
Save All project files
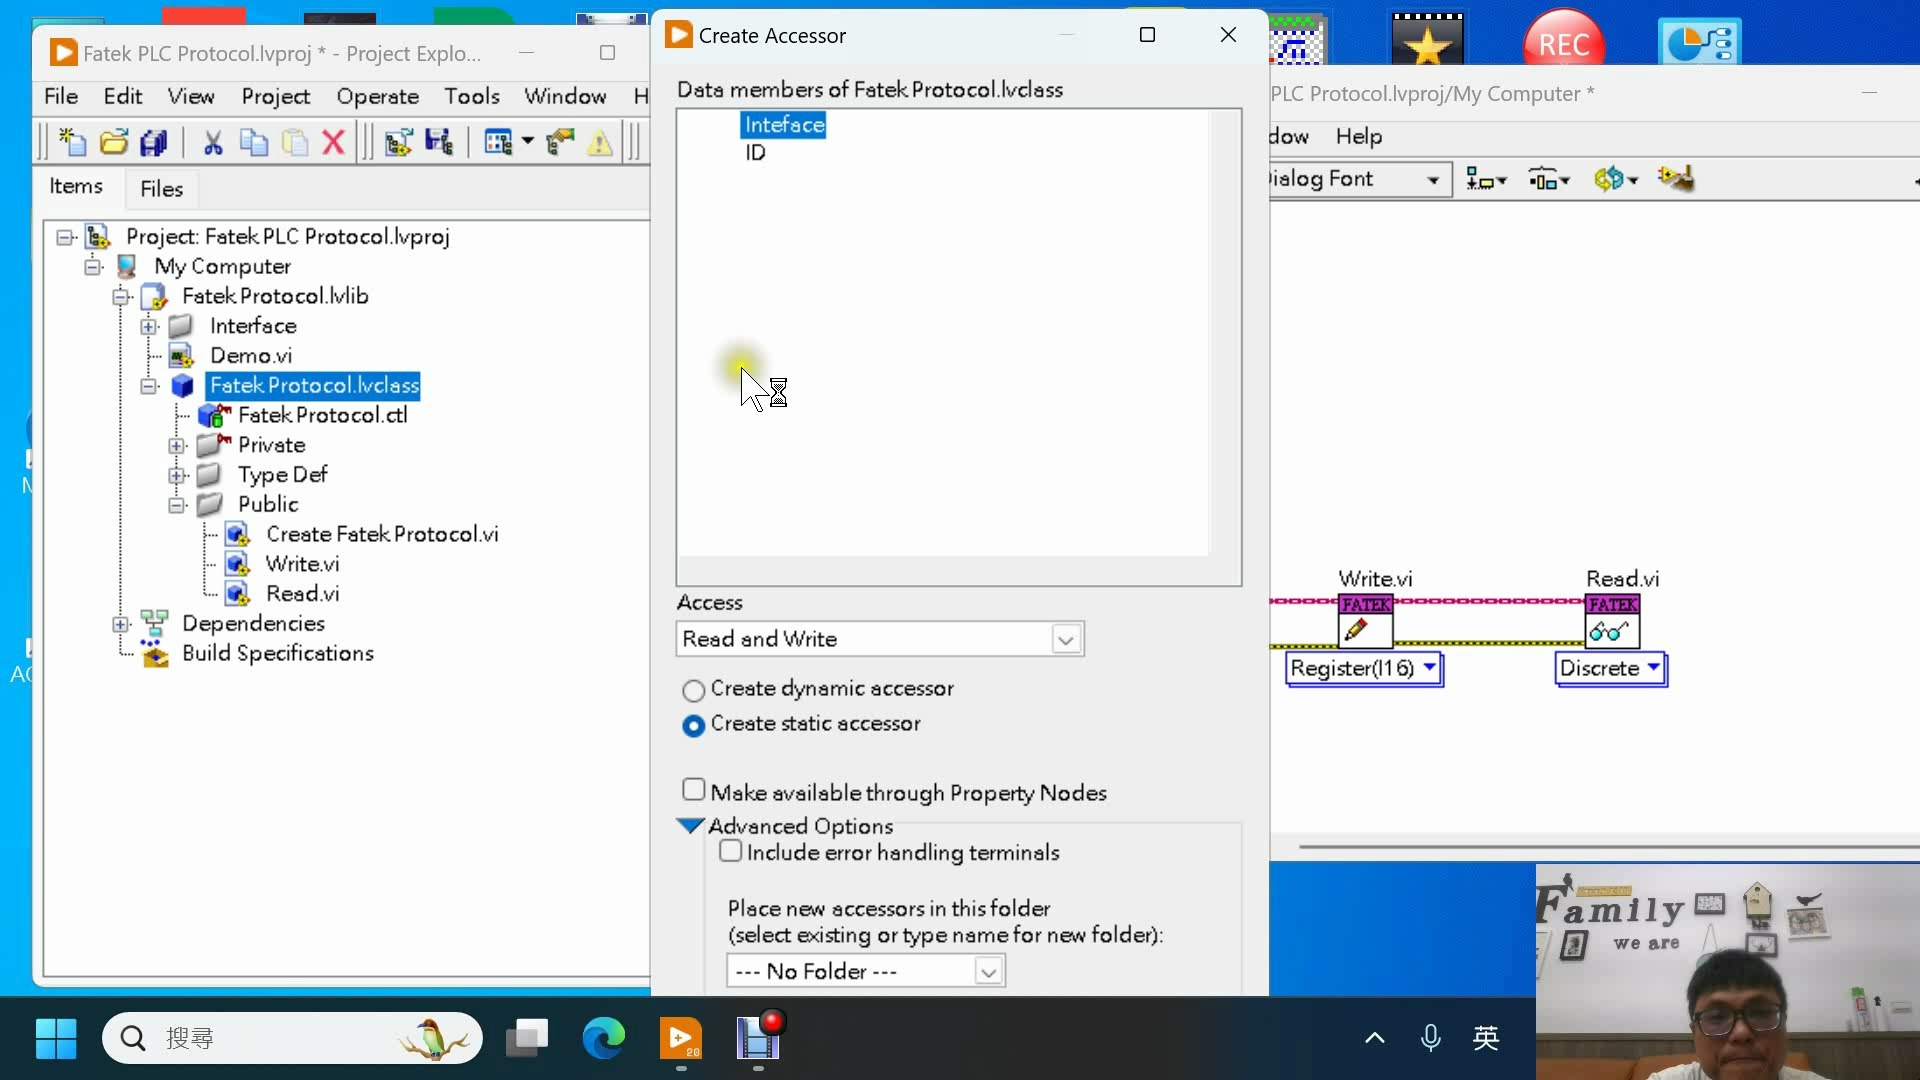154,141
